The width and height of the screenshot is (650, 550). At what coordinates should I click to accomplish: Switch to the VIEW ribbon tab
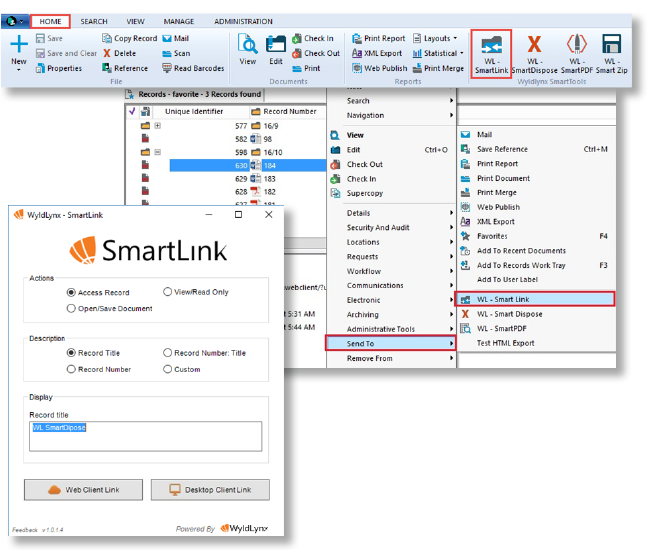tap(136, 22)
